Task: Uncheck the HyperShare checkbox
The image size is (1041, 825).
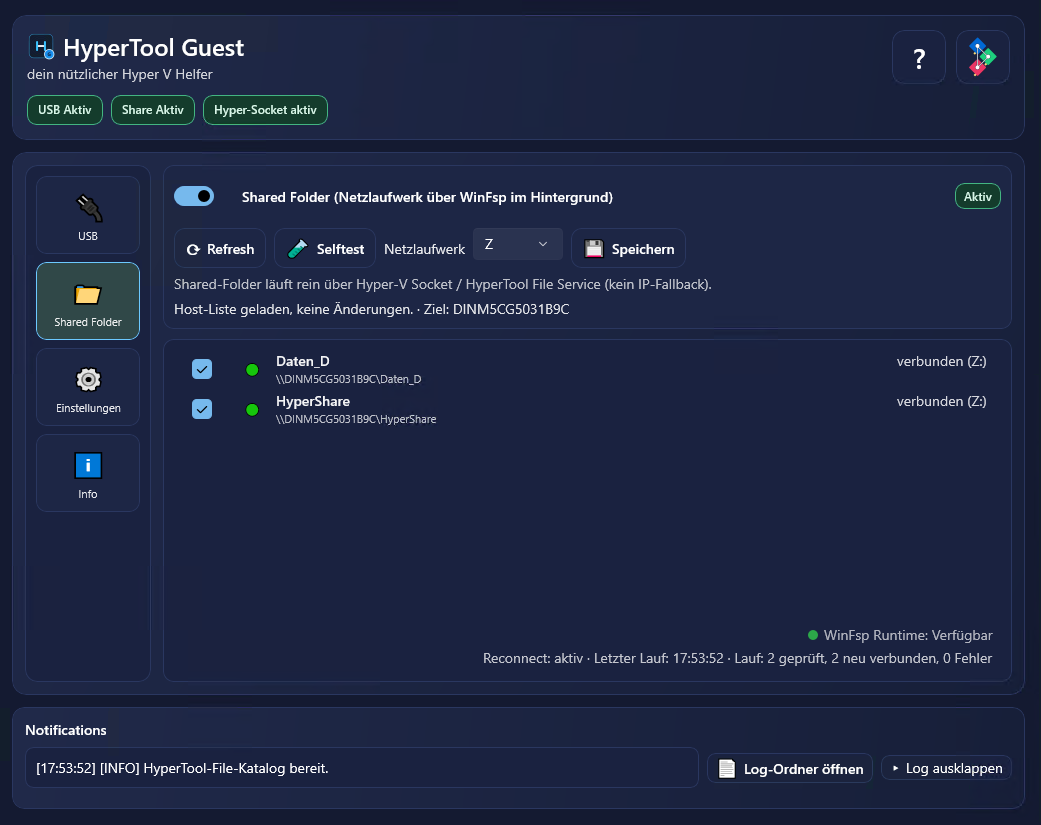Action: (202, 409)
